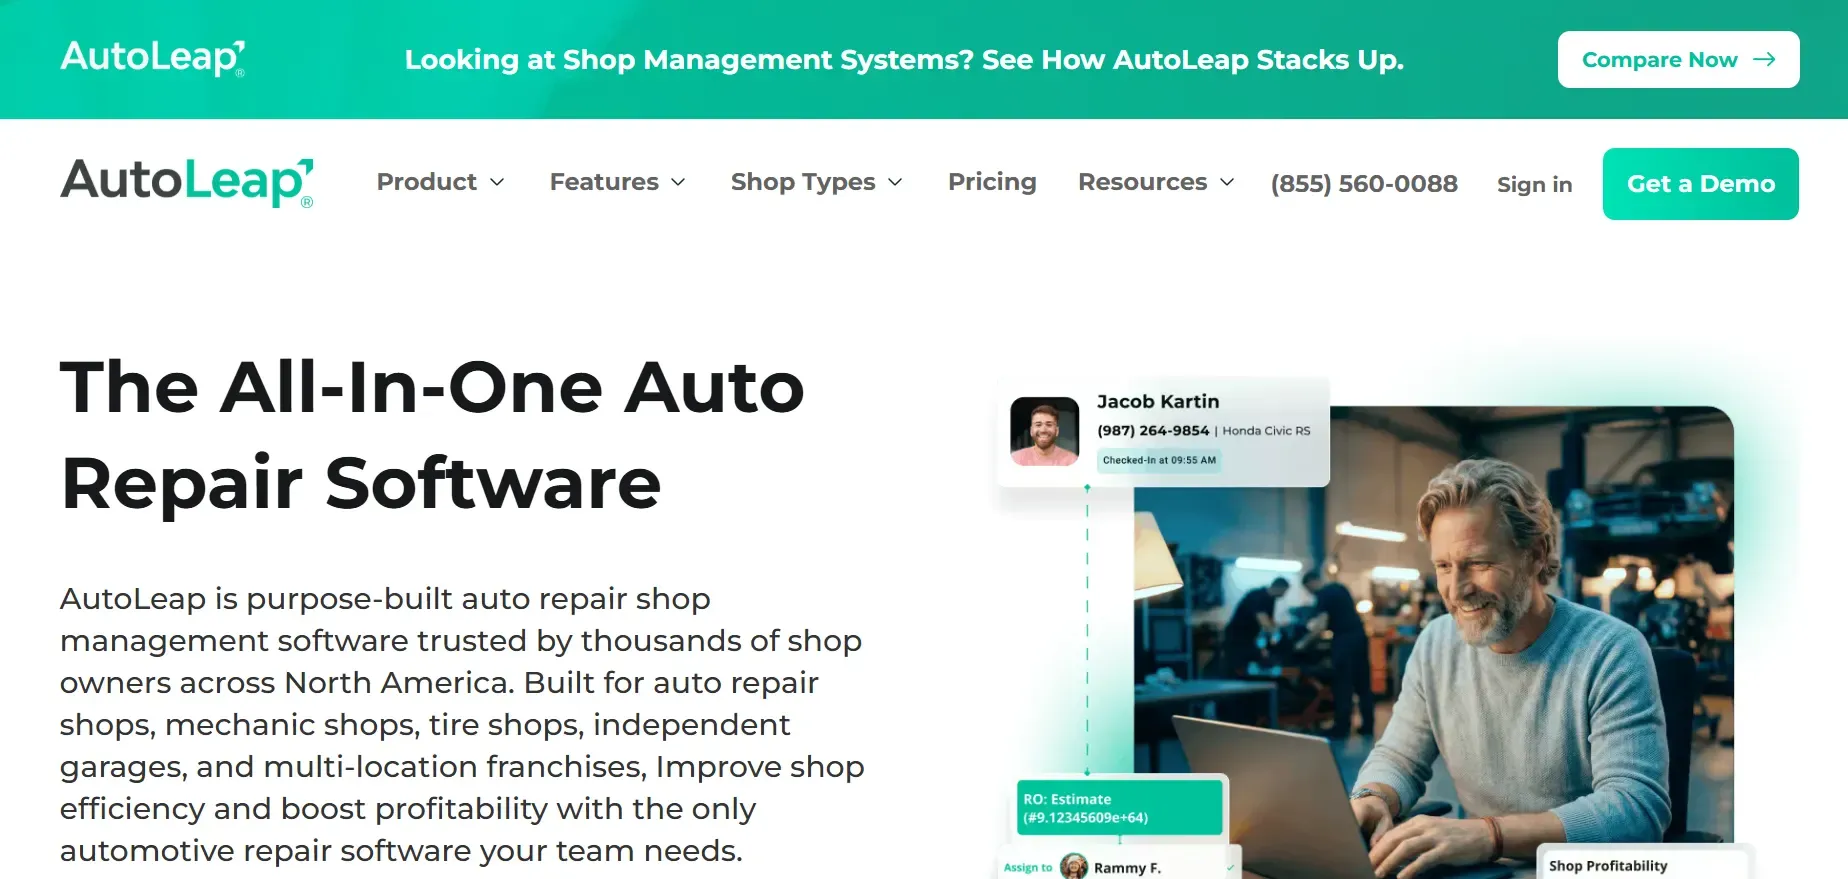Click the Sign in link

pyautogui.click(x=1534, y=185)
